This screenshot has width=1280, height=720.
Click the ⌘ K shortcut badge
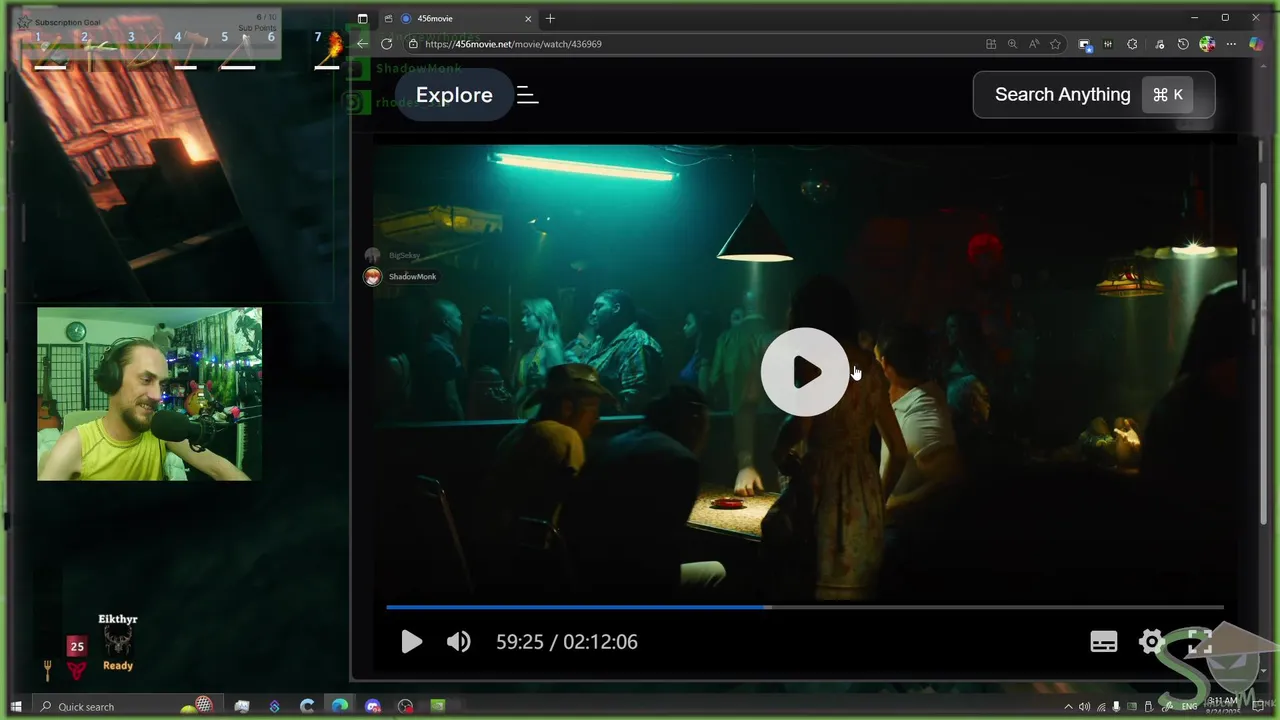(x=1168, y=95)
